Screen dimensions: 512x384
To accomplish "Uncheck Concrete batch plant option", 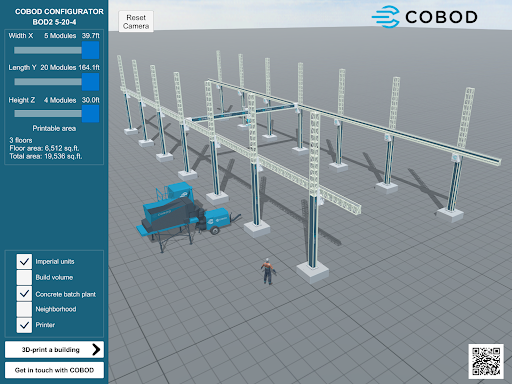I will coord(24,294).
